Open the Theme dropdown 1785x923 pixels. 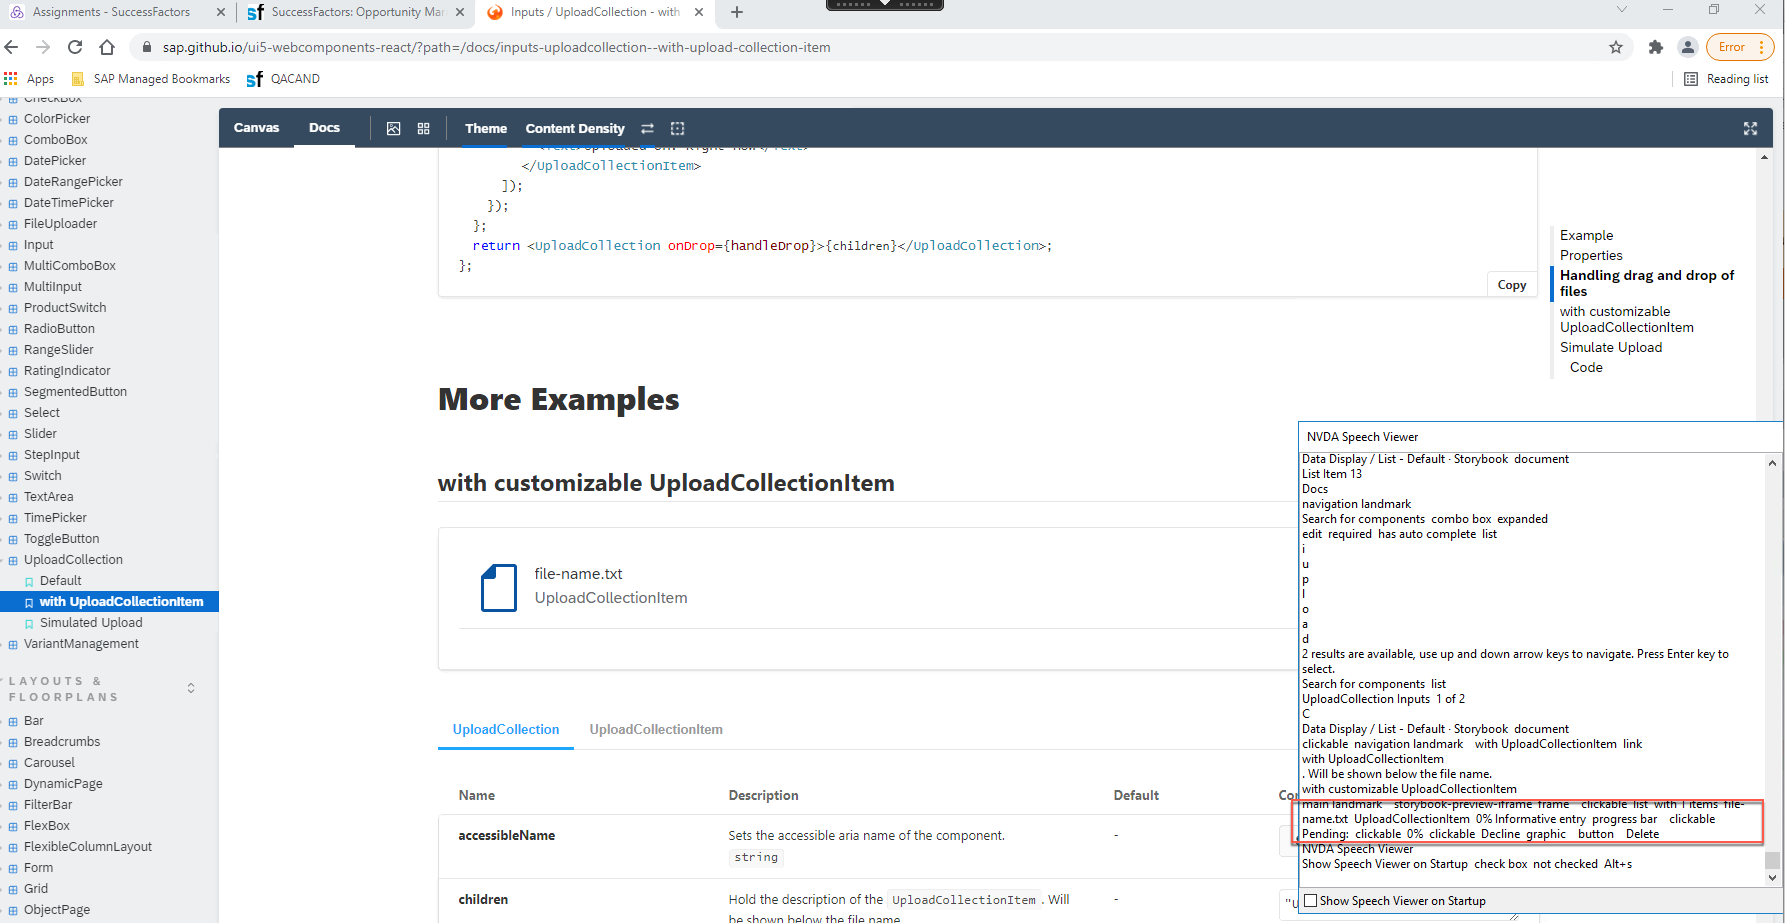(486, 128)
